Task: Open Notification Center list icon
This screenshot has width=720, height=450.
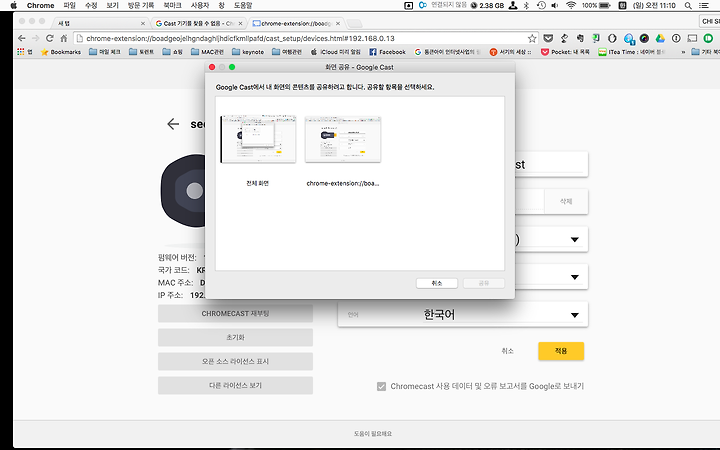Action: point(703,6)
